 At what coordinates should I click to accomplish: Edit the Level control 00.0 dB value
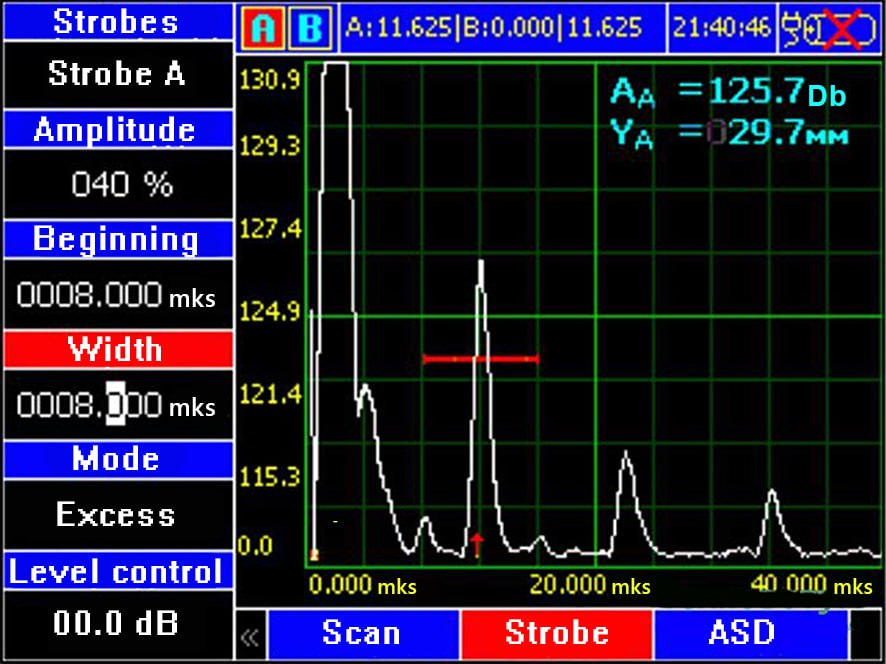(116, 624)
